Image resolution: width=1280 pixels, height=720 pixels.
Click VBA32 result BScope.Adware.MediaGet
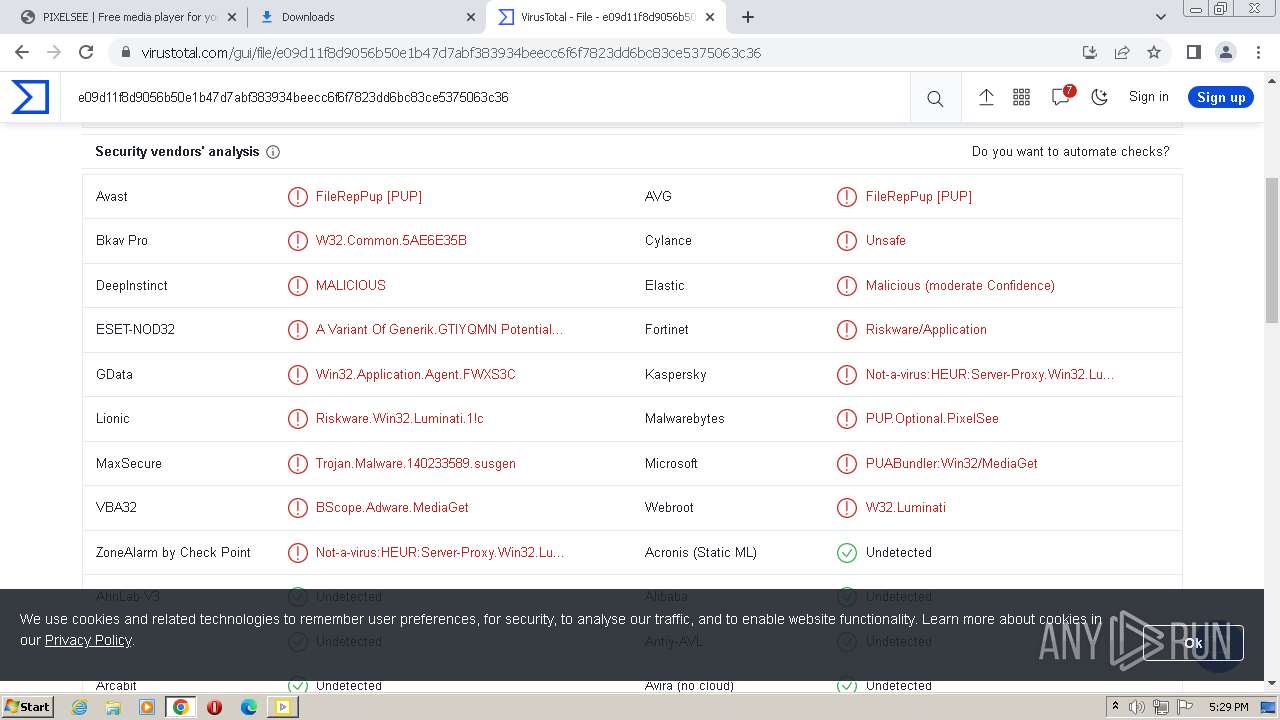pyautogui.click(x=392, y=508)
